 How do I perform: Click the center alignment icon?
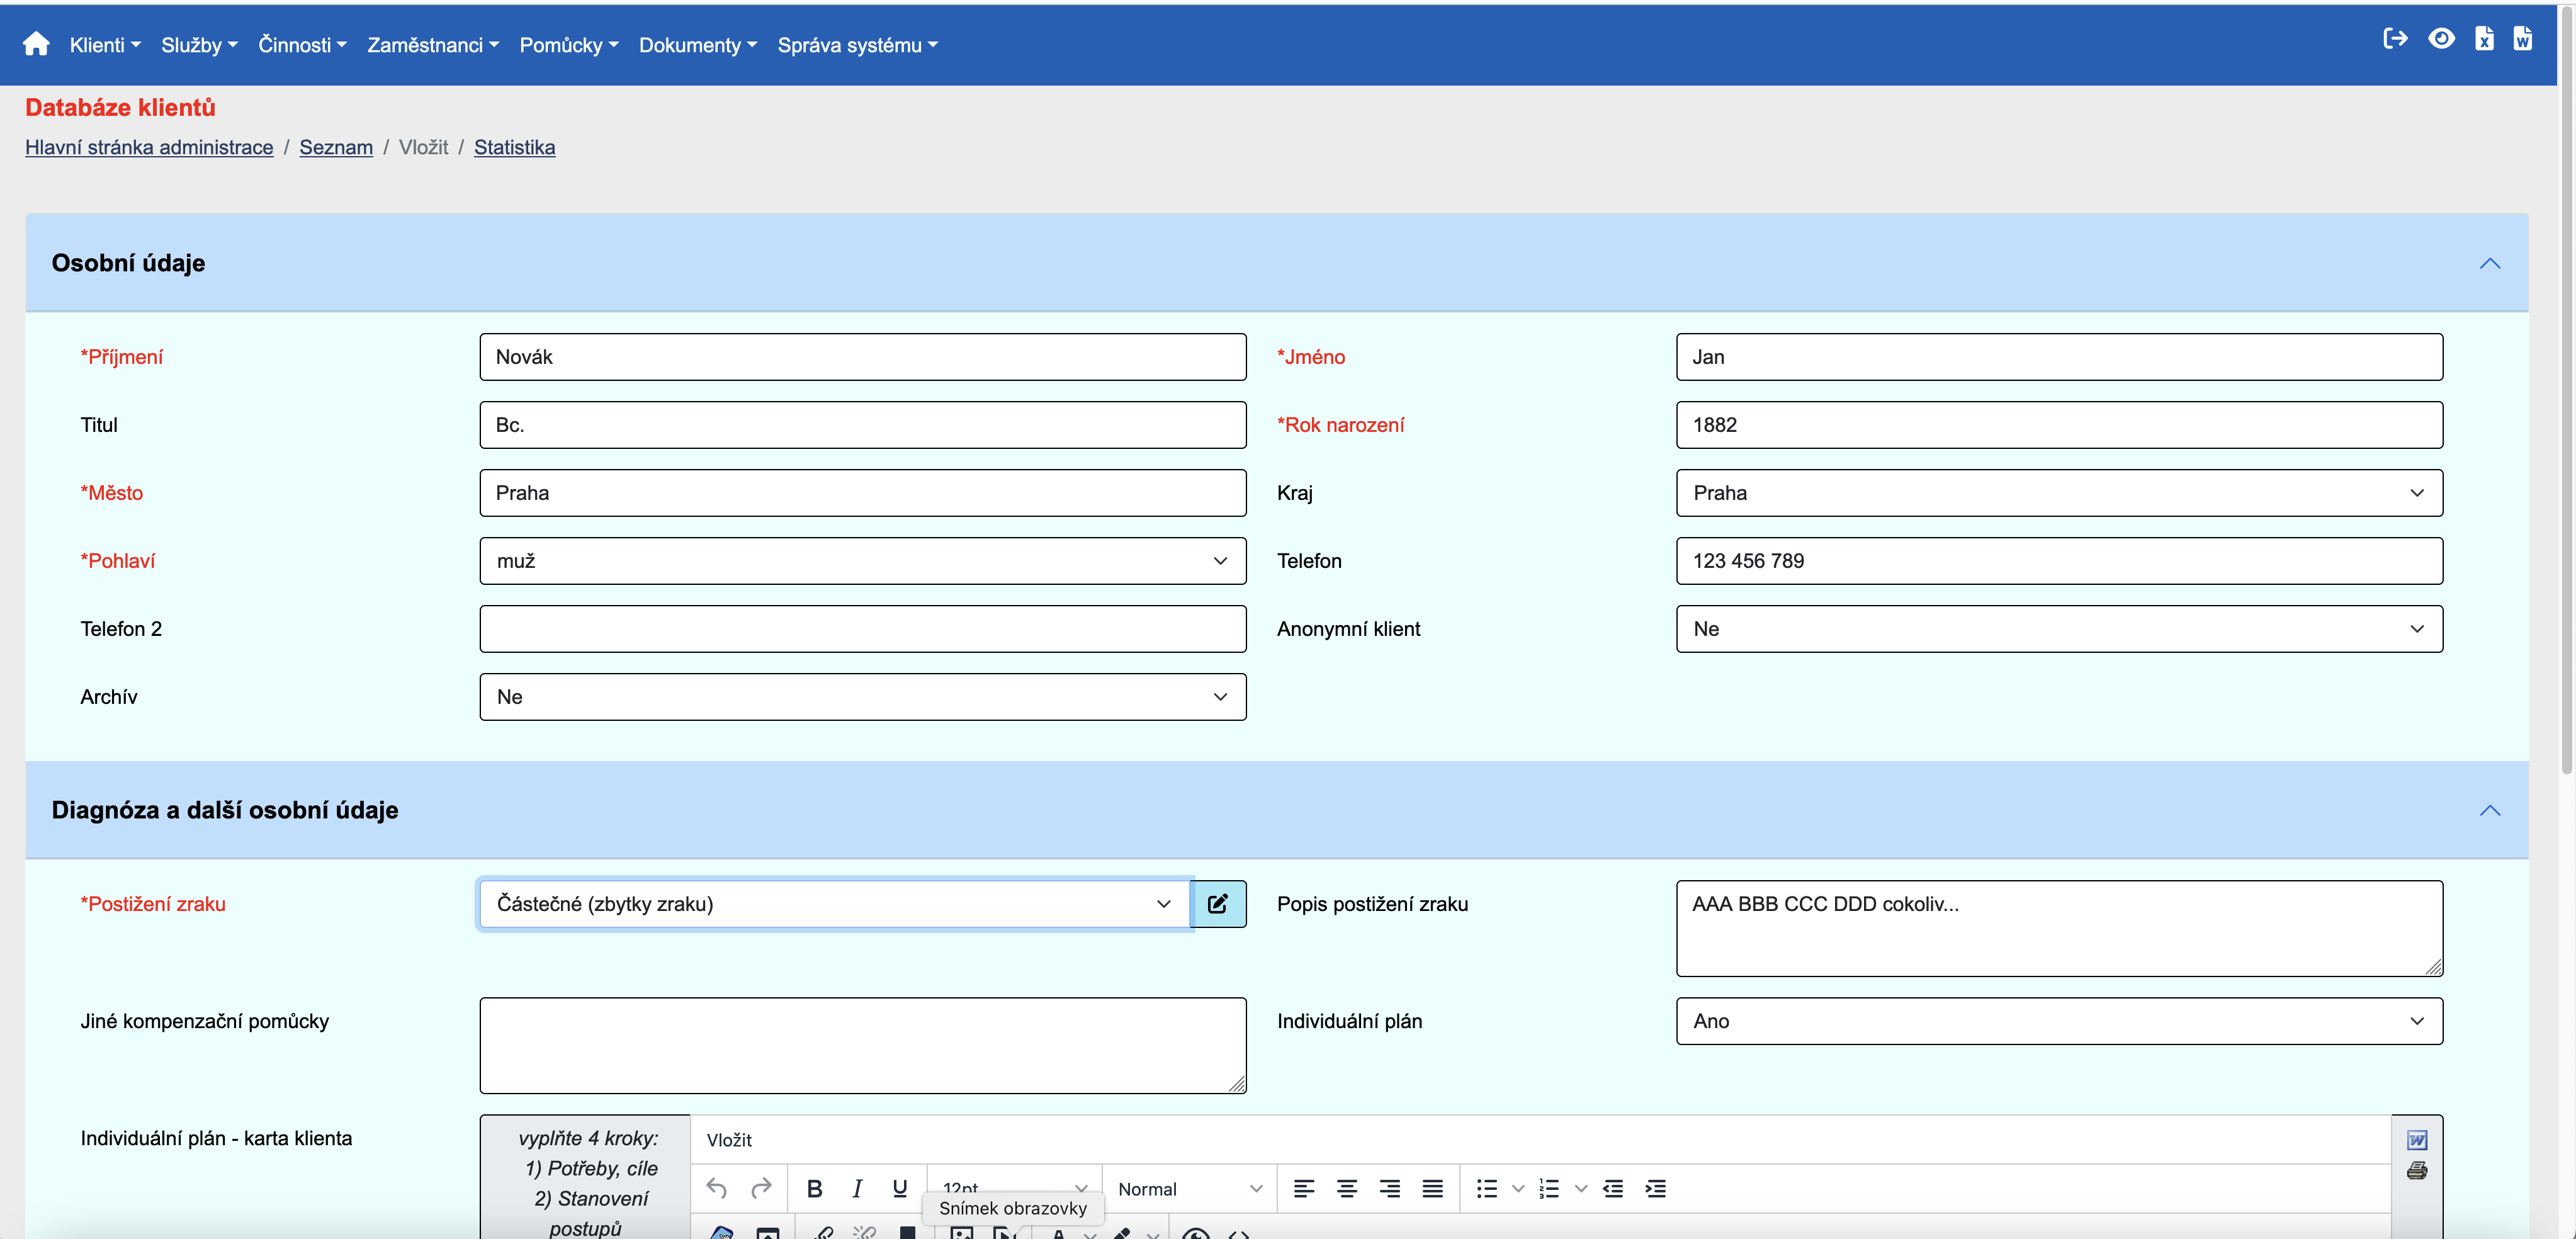click(1346, 1188)
